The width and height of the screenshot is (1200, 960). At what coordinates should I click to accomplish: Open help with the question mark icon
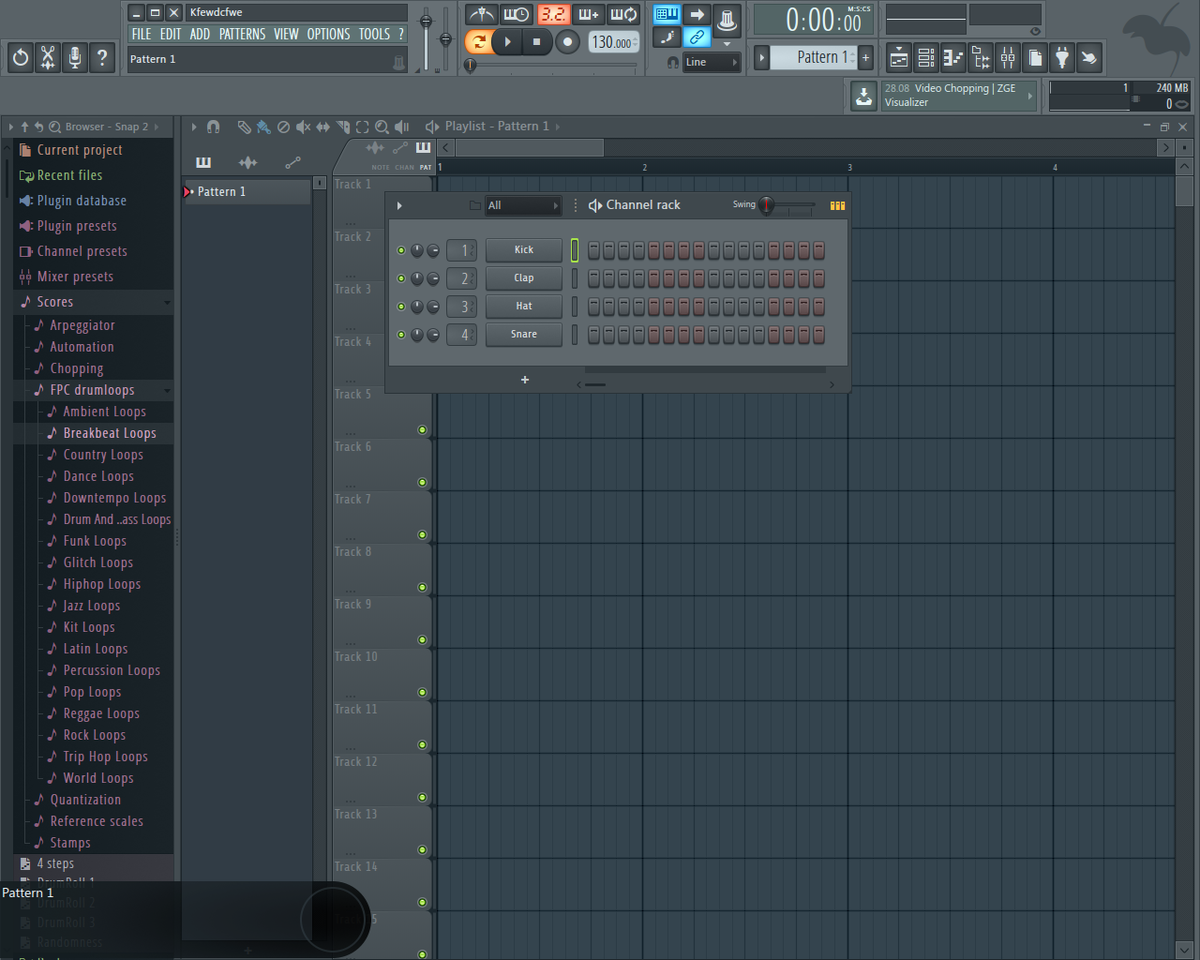click(x=102, y=58)
